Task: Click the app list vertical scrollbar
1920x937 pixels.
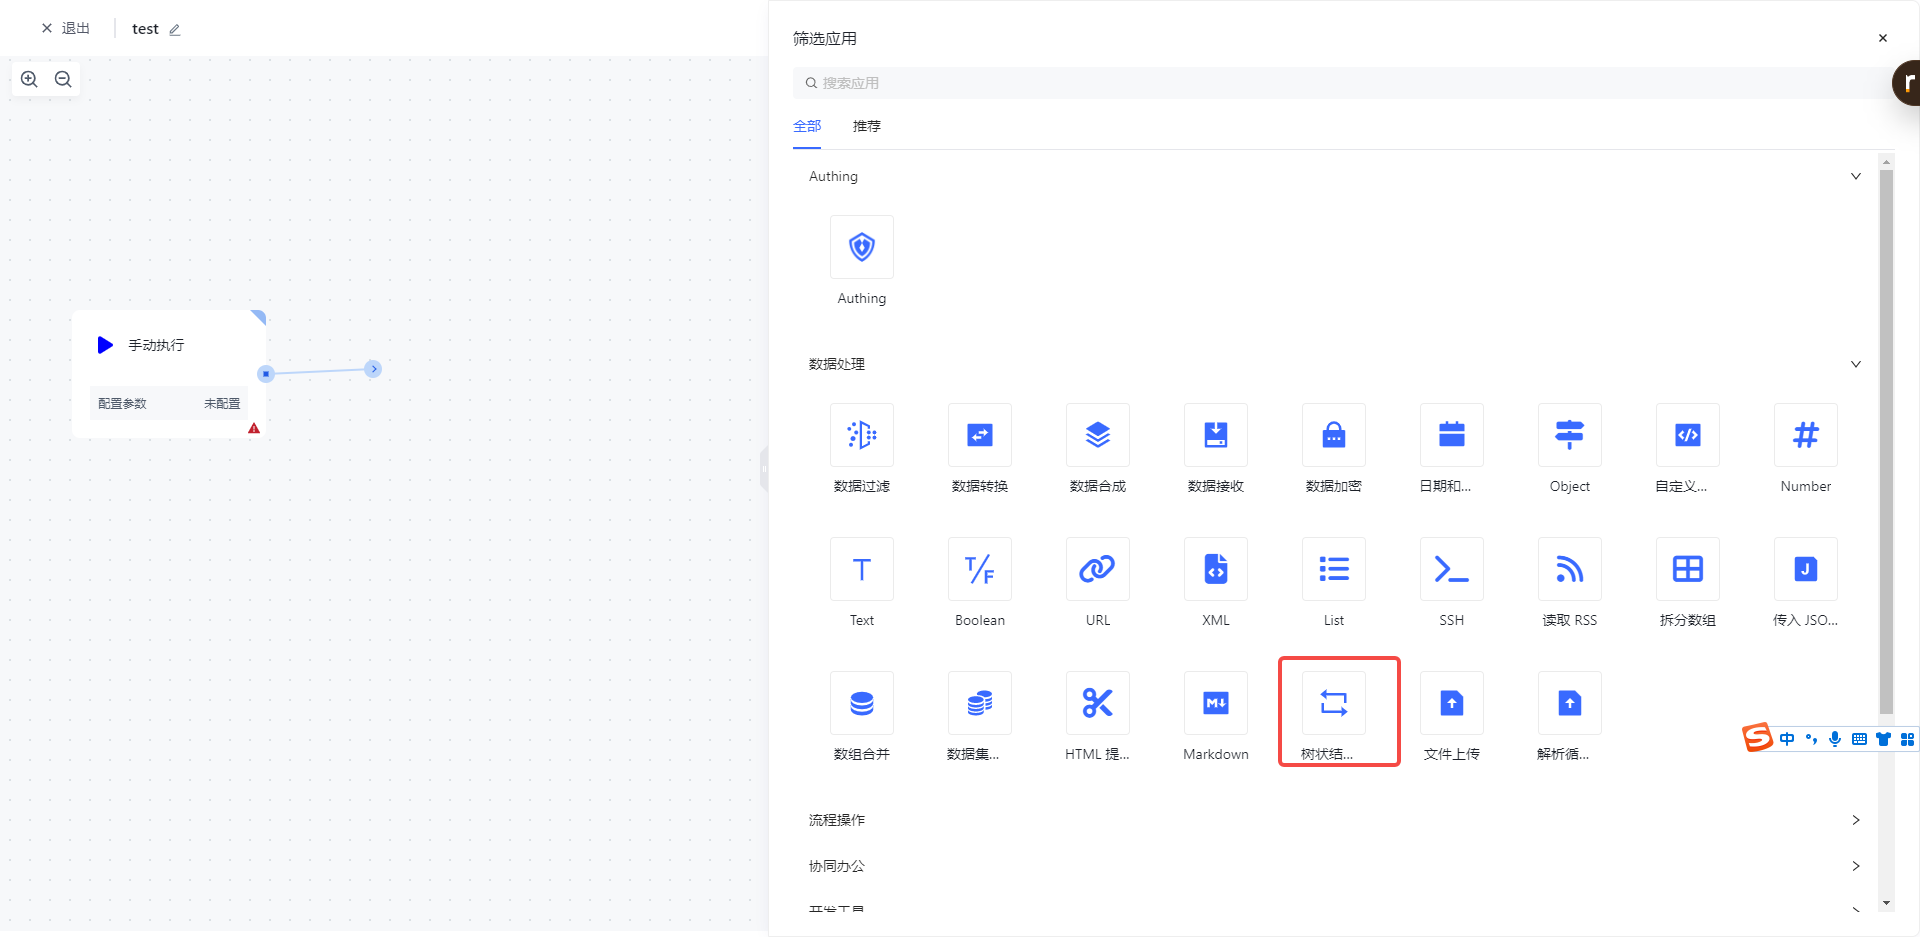Action: click(1886, 440)
